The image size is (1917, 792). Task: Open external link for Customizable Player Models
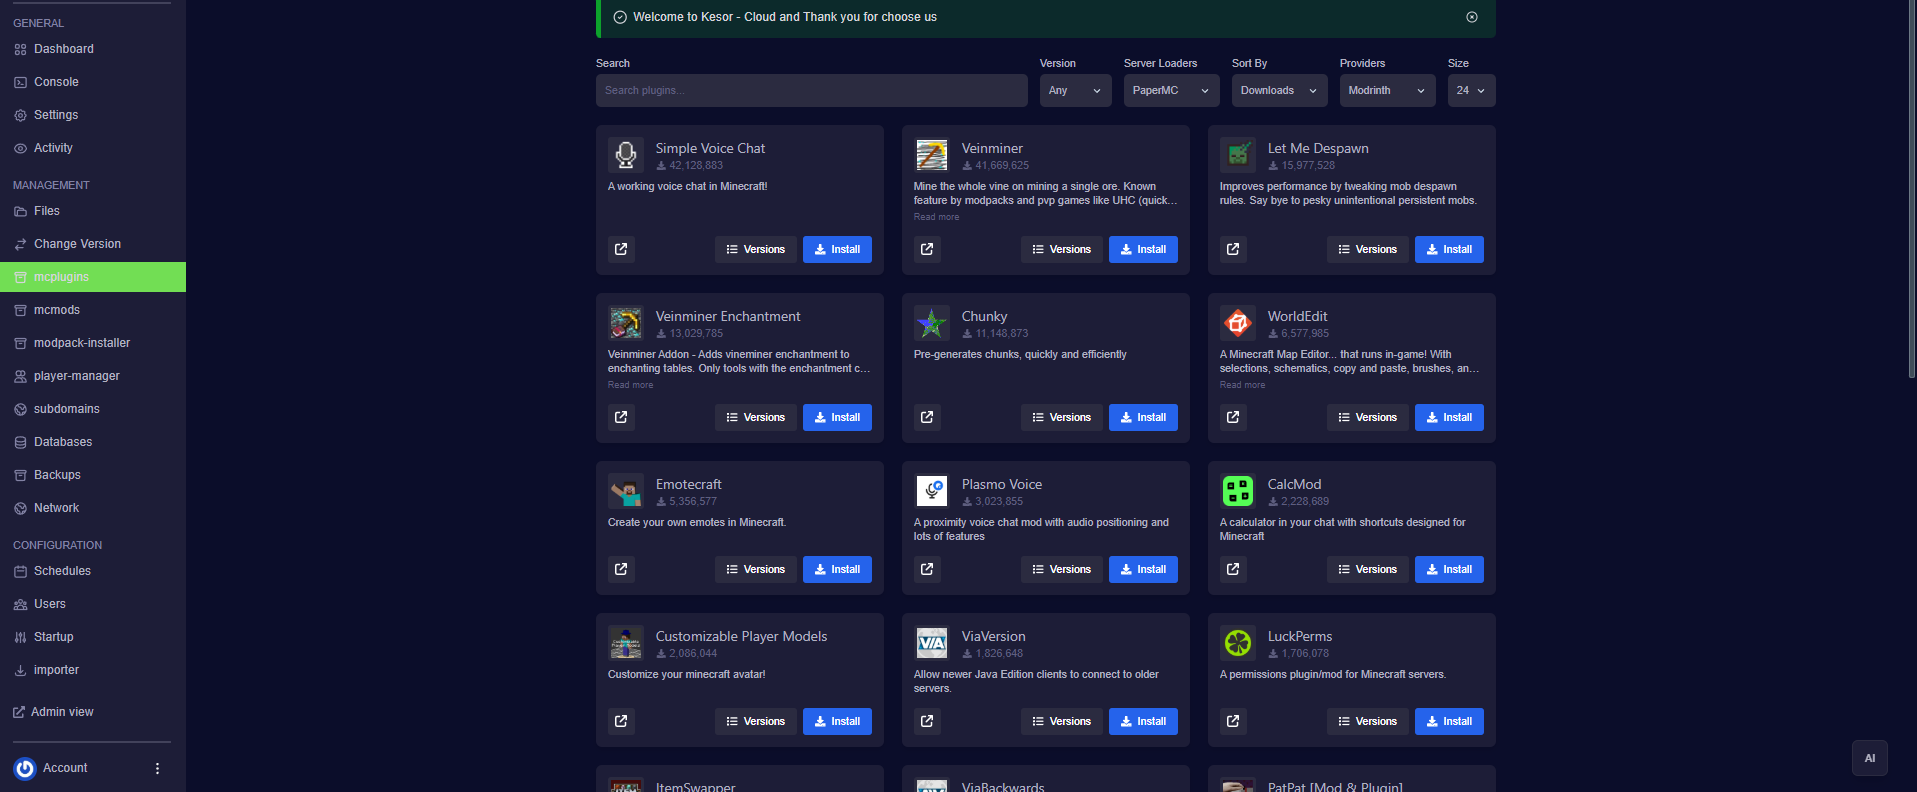click(x=621, y=721)
